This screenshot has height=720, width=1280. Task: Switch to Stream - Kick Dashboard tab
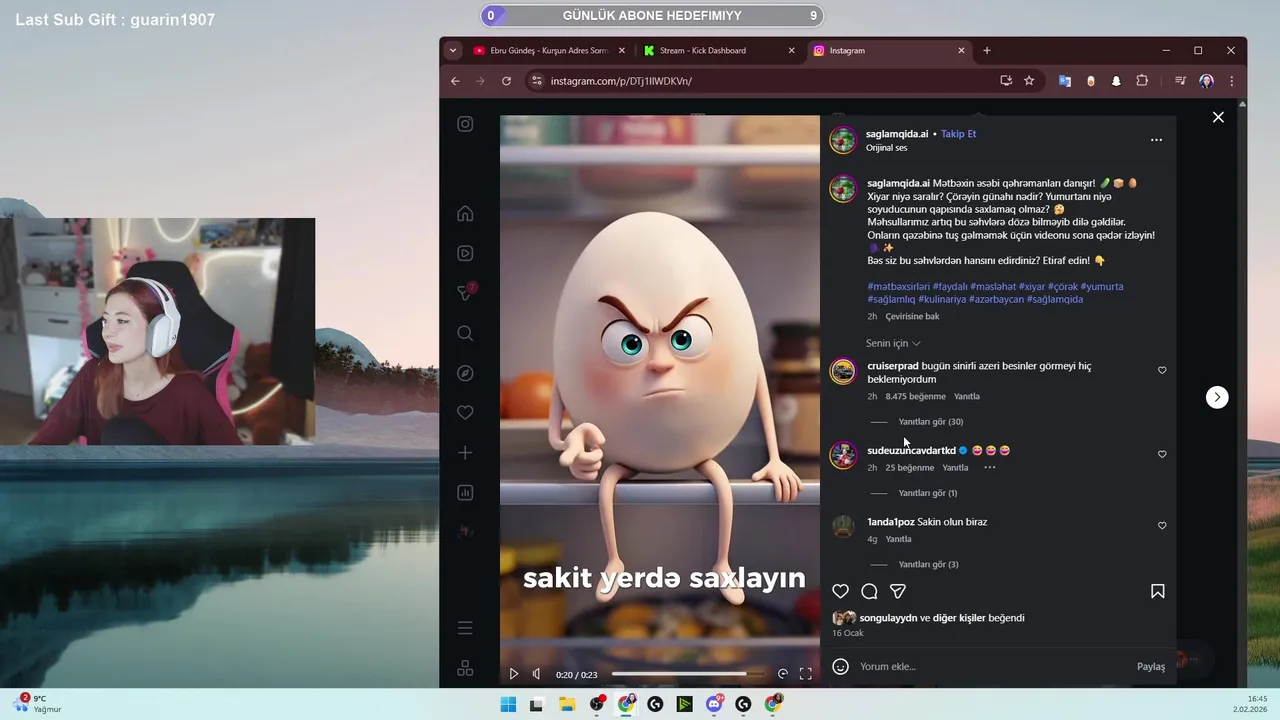719,50
